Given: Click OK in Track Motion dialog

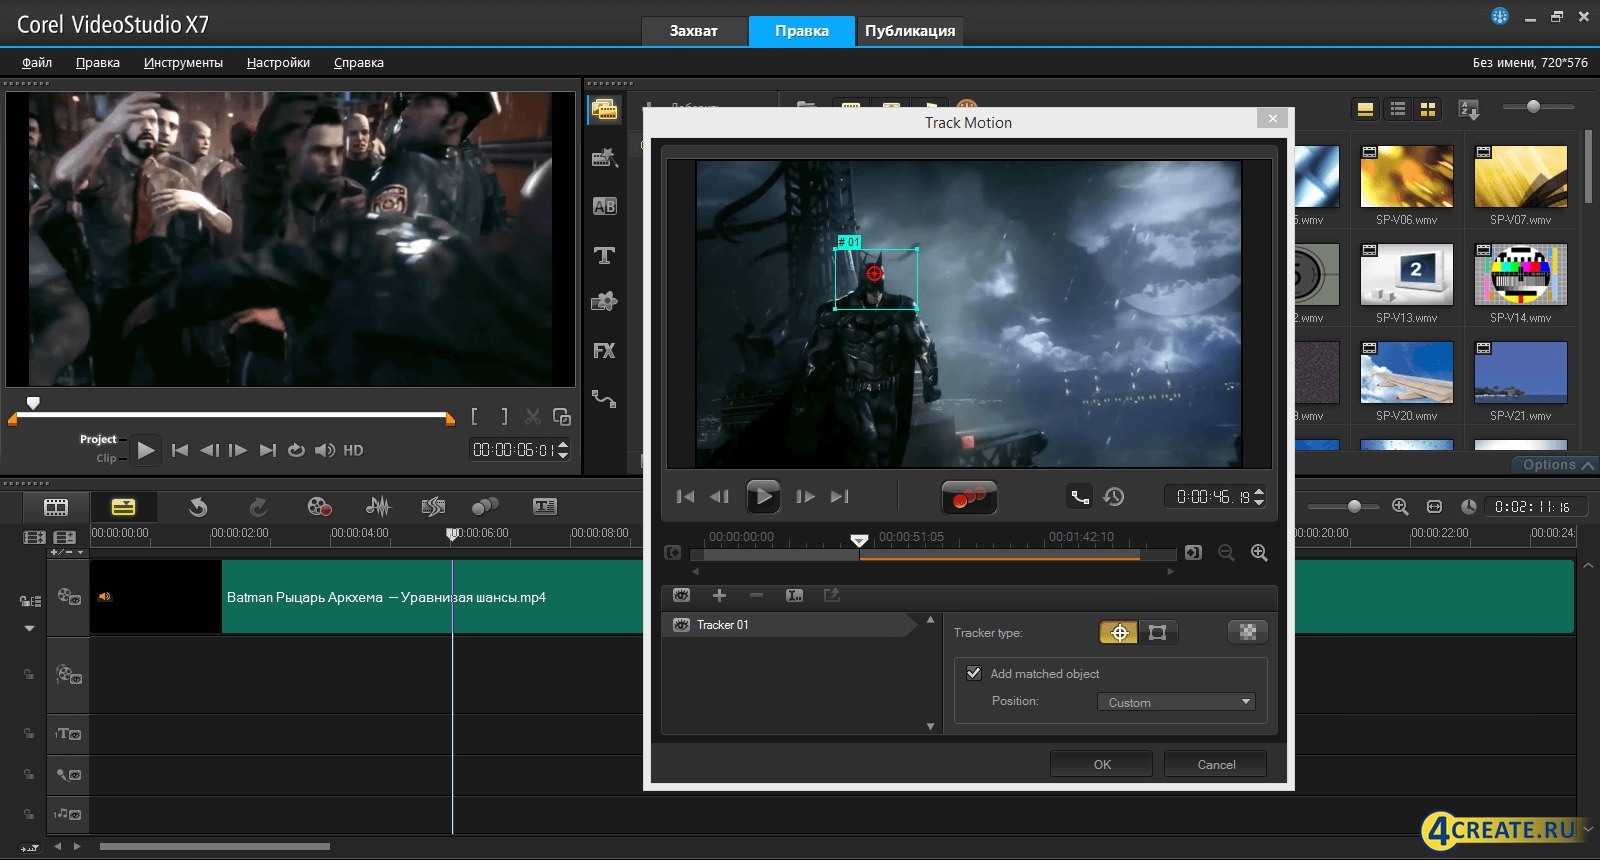Looking at the screenshot, I should pos(1102,764).
